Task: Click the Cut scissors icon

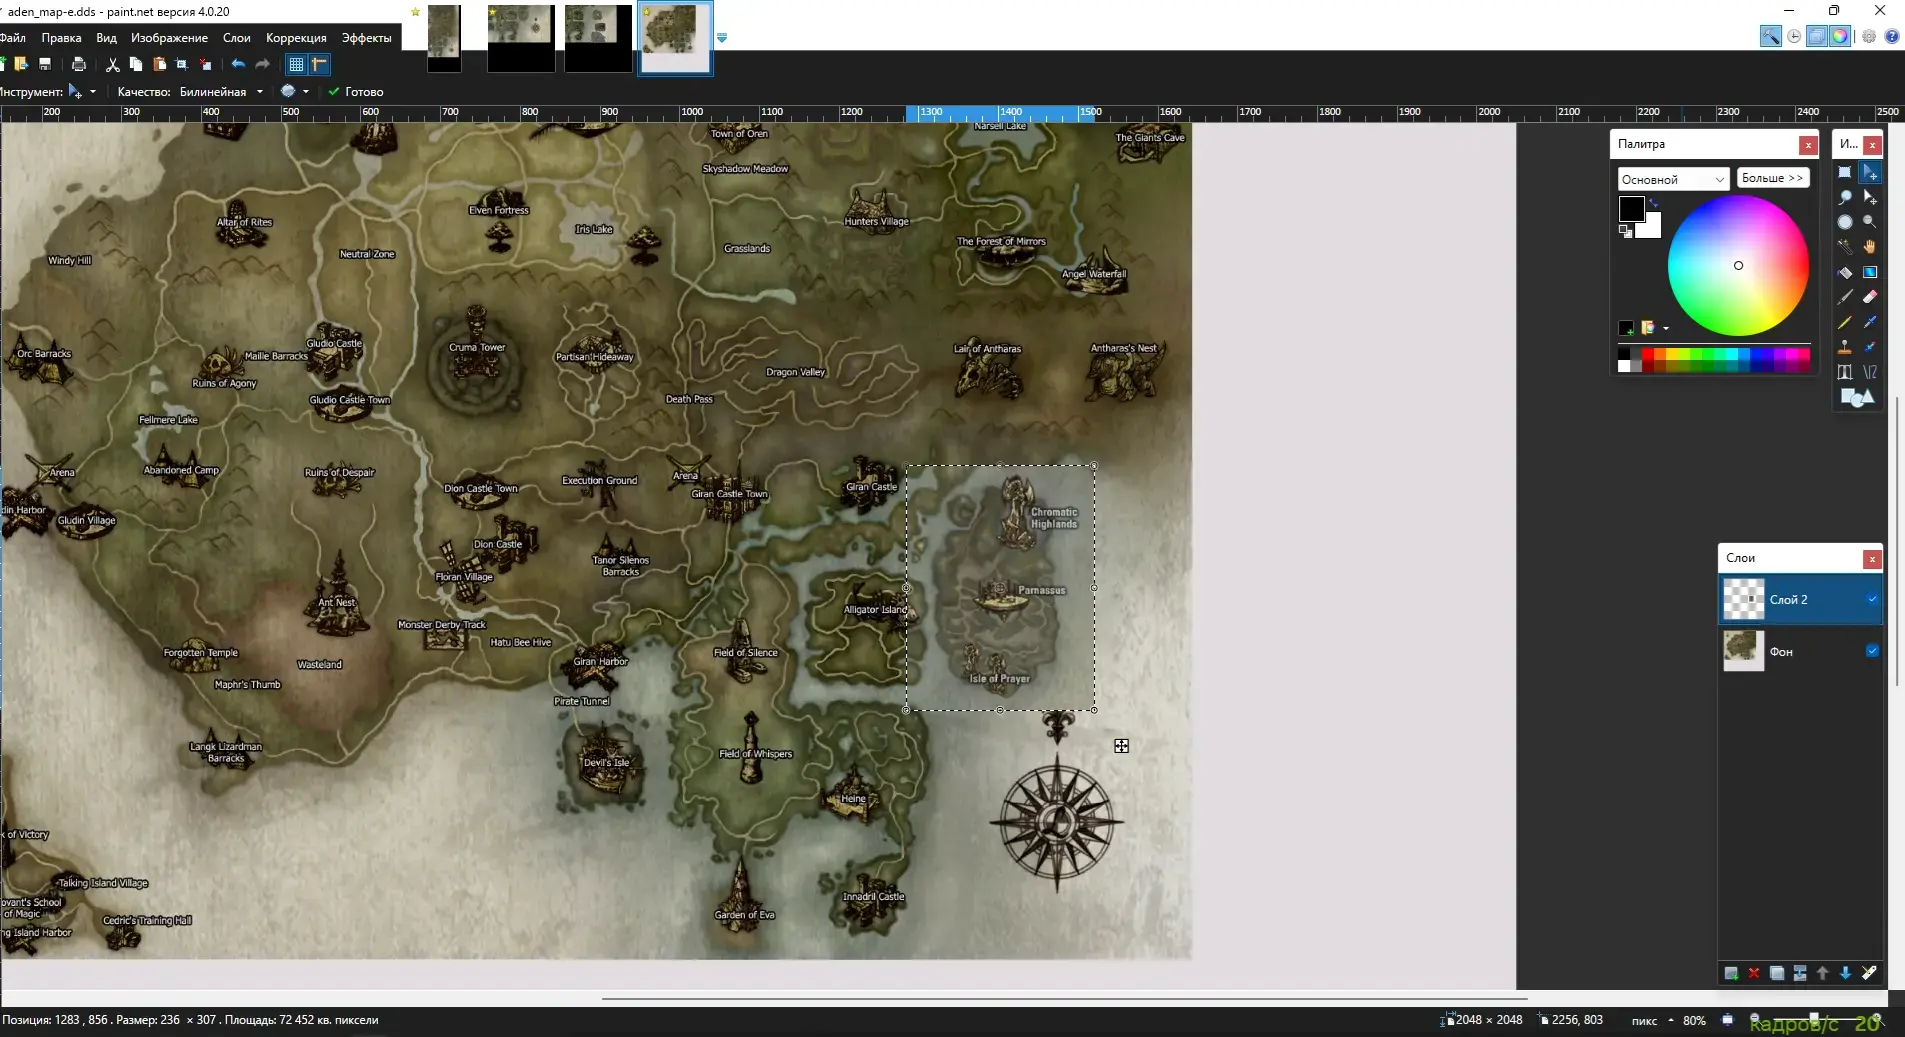Action: [x=113, y=64]
